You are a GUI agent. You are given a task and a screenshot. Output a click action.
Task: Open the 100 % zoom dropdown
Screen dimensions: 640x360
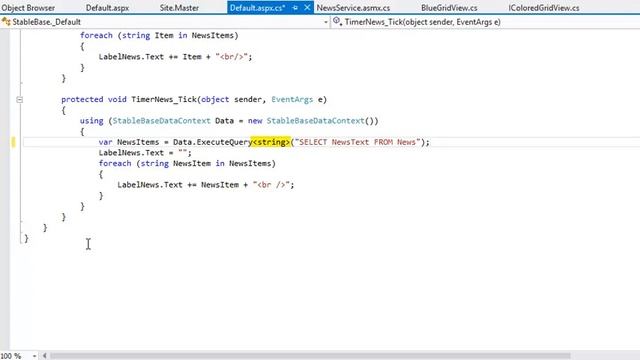click(34, 356)
